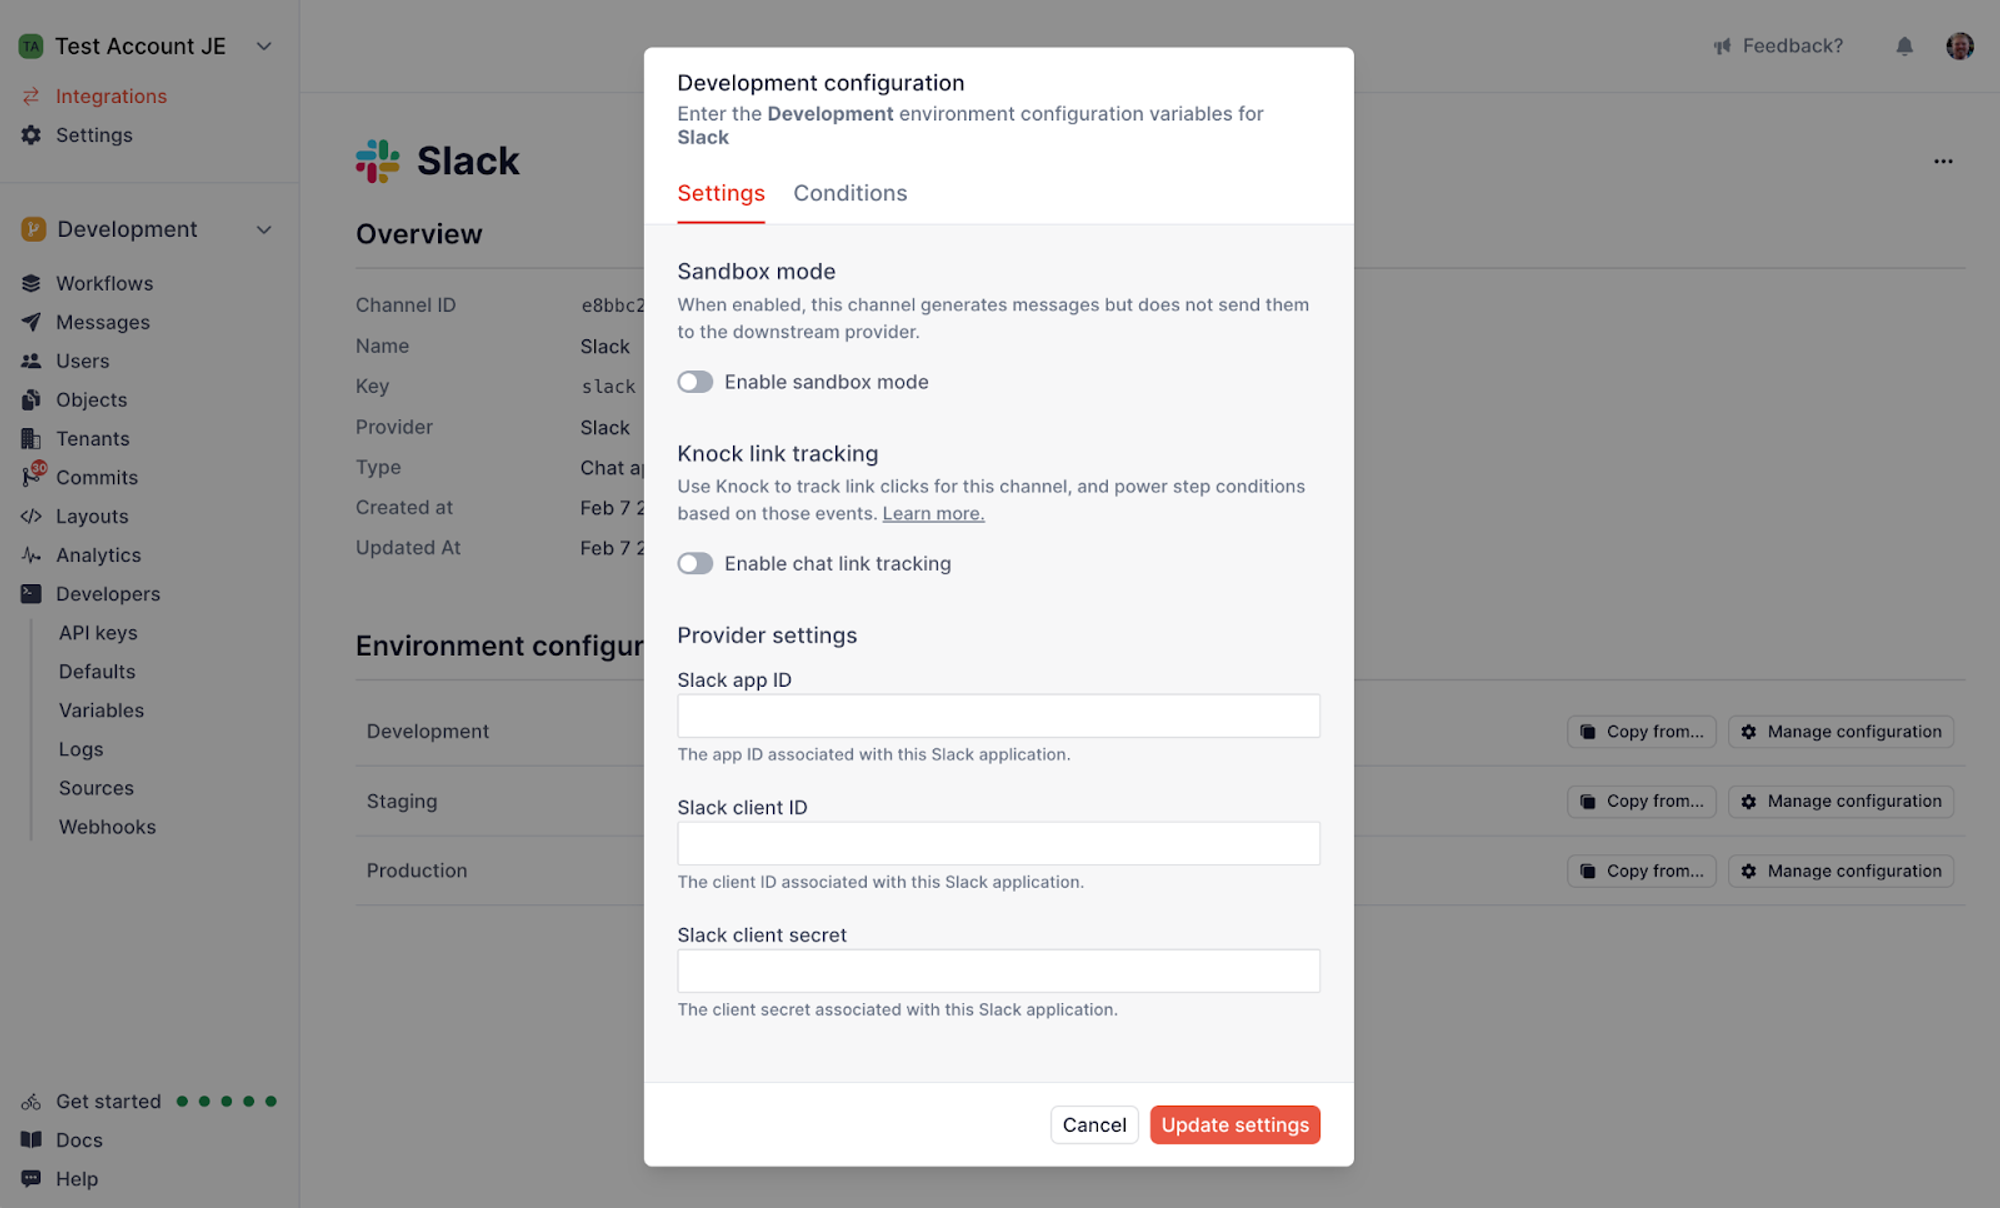Click the Tenants sidebar icon
Screen dimensions: 2000x1208
tap(31, 438)
